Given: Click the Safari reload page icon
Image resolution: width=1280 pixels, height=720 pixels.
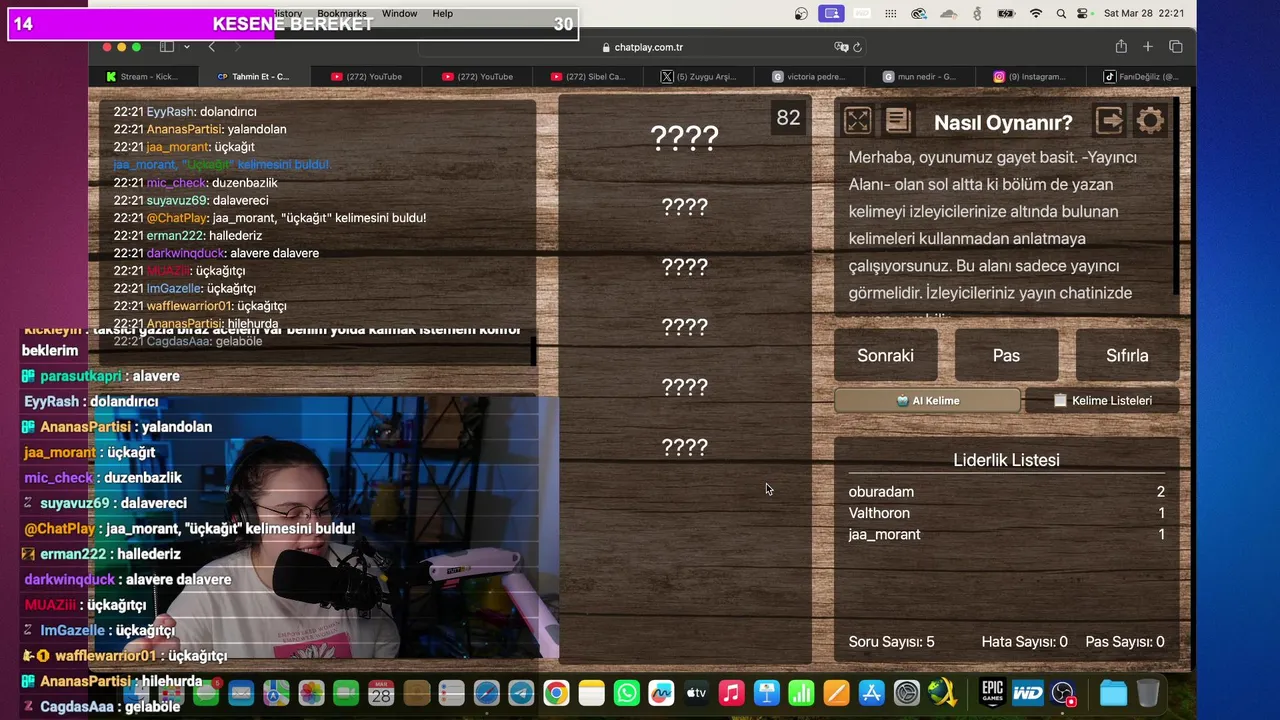Looking at the screenshot, I should pos(857,47).
